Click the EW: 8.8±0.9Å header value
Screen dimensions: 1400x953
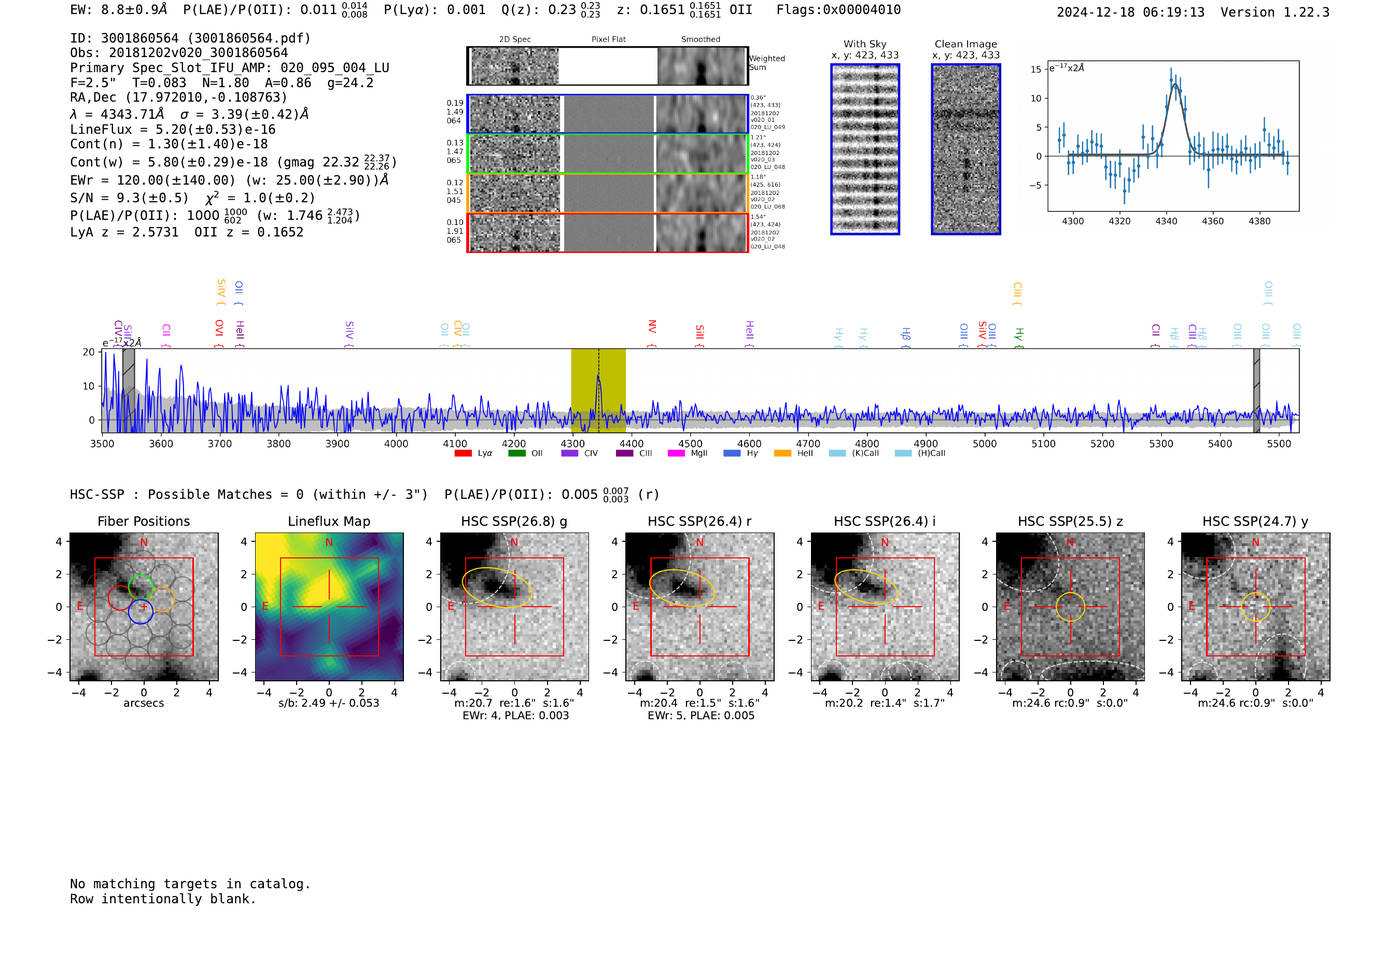pyautogui.click(x=119, y=10)
